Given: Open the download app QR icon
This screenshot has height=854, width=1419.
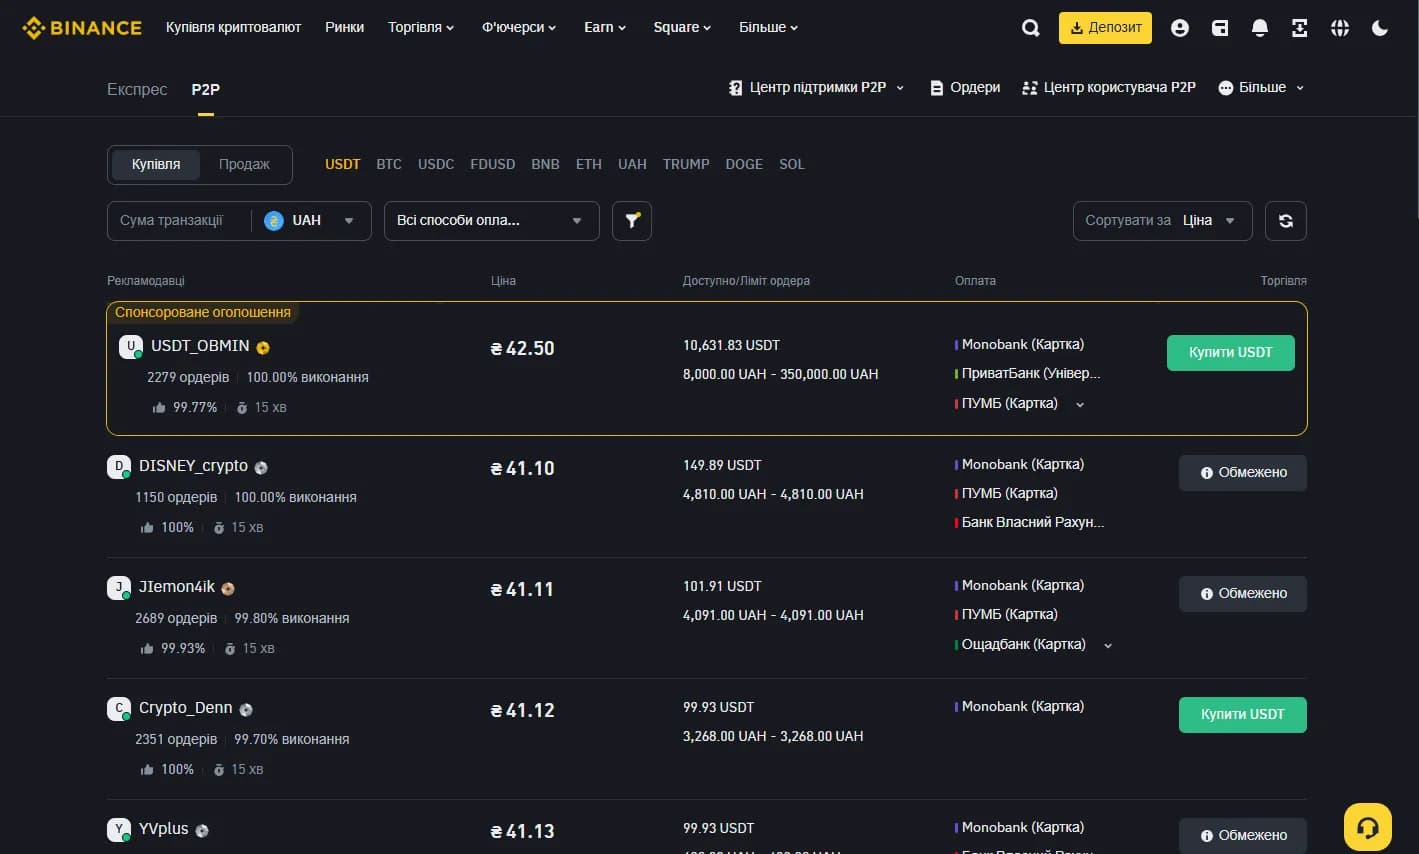Looking at the screenshot, I should click(x=1300, y=28).
